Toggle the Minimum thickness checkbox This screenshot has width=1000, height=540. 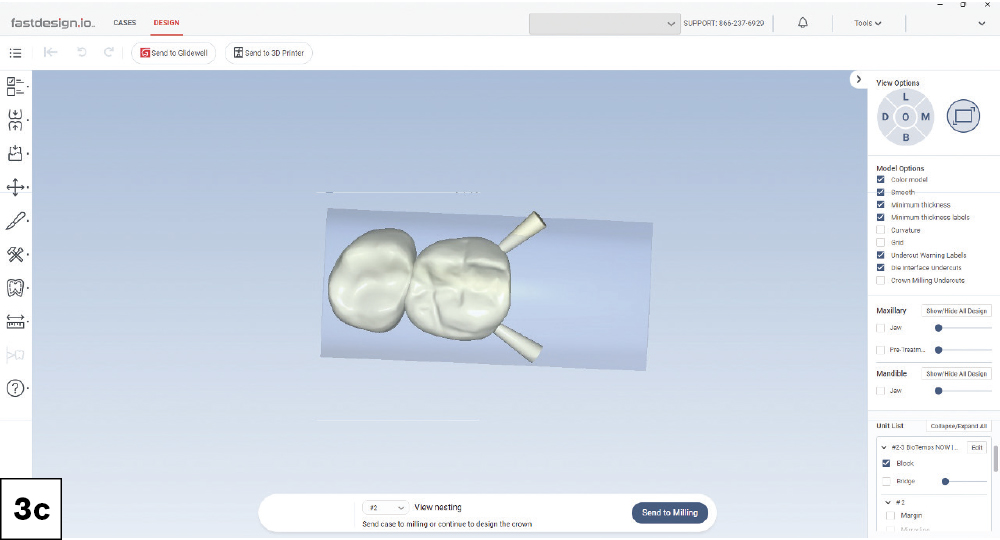pyautogui.click(x=881, y=205)
